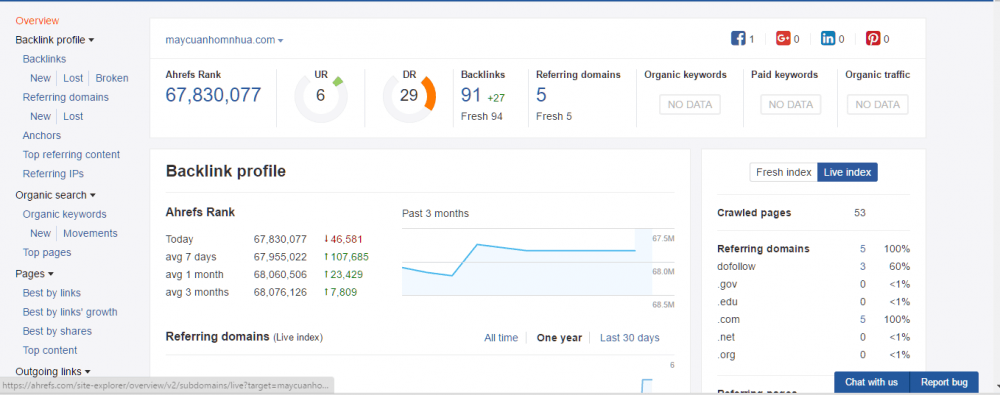
Task: Open Best by links page
Action: 52,293
